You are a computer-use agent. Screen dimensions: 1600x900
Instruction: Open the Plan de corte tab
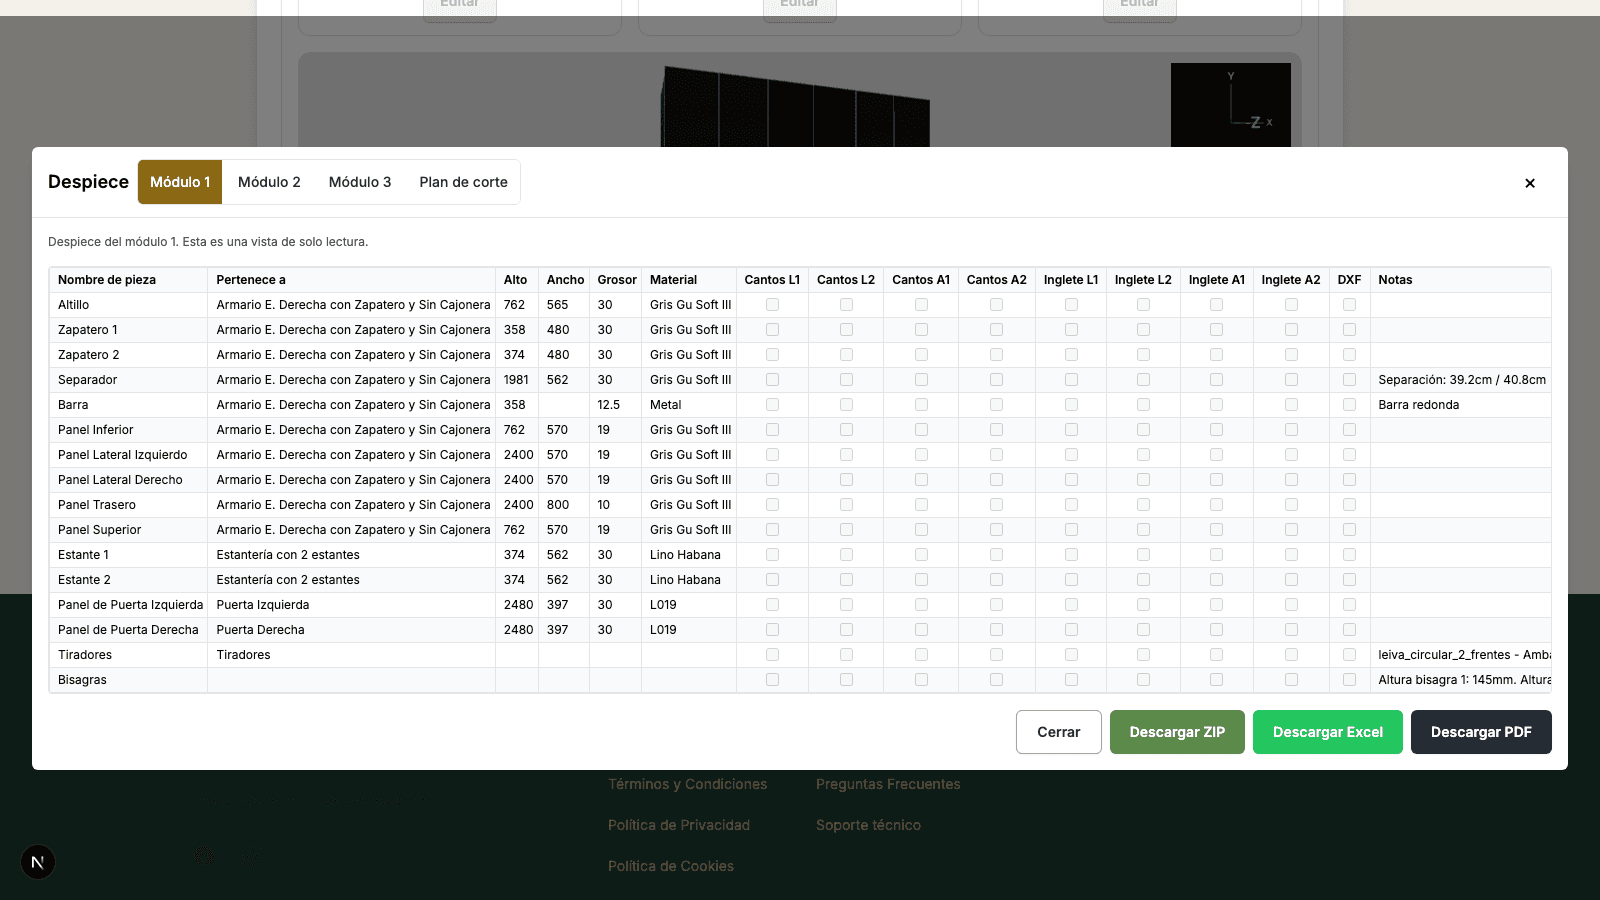(463, 182)
